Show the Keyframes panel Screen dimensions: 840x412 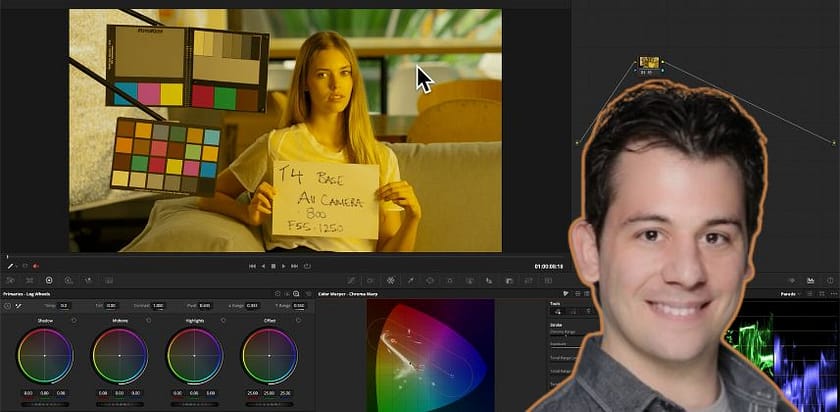[x=791, y=280]
